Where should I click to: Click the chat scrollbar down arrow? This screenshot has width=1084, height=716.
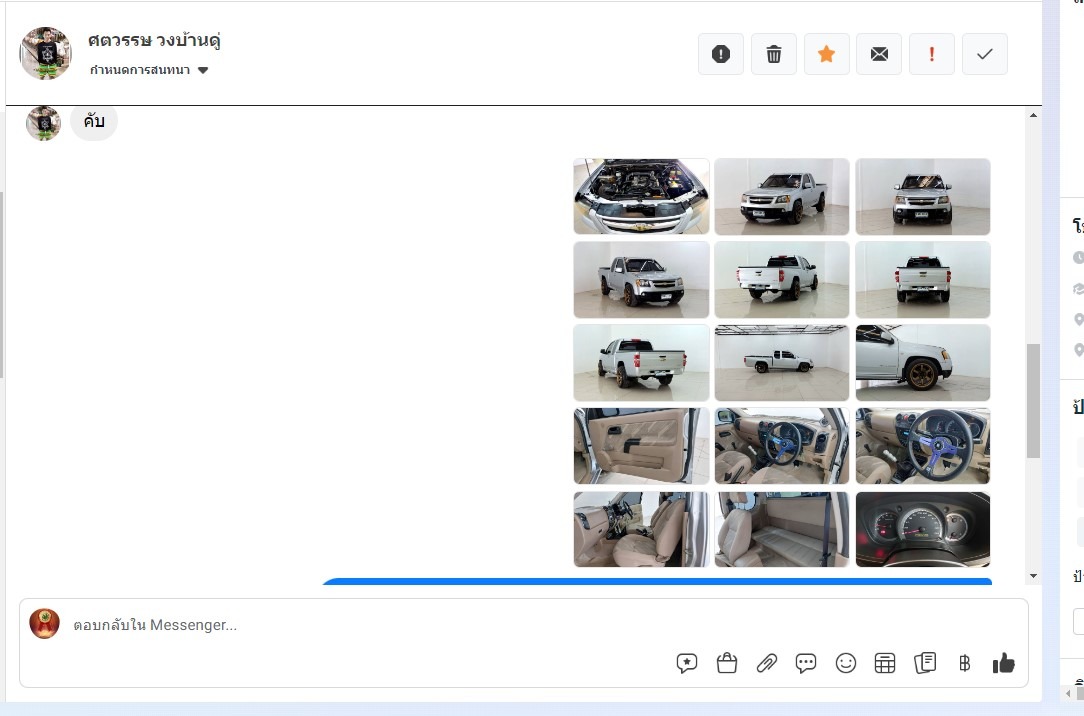coord(1034,576)
